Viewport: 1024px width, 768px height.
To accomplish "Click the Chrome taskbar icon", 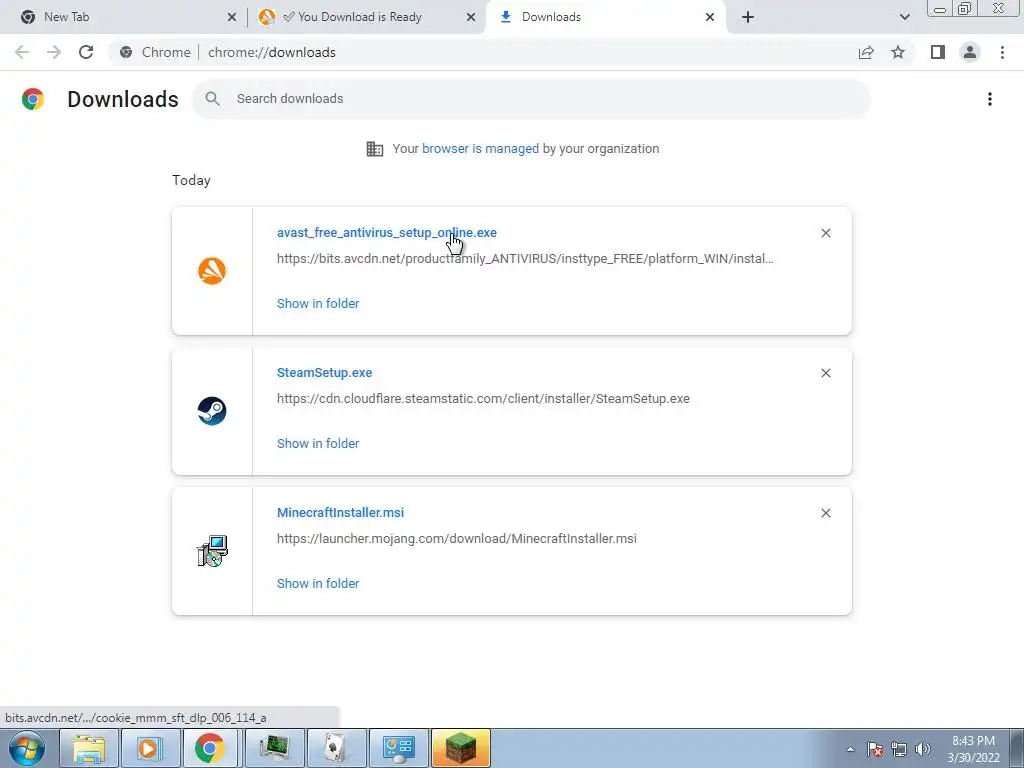I will pos(210,748).
